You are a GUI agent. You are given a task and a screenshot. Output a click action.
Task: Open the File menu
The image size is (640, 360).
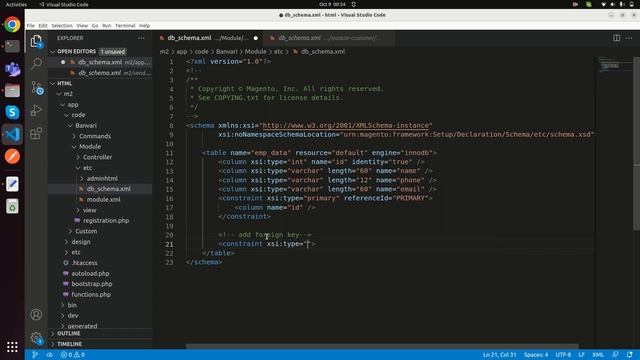[x=31, y=25]
